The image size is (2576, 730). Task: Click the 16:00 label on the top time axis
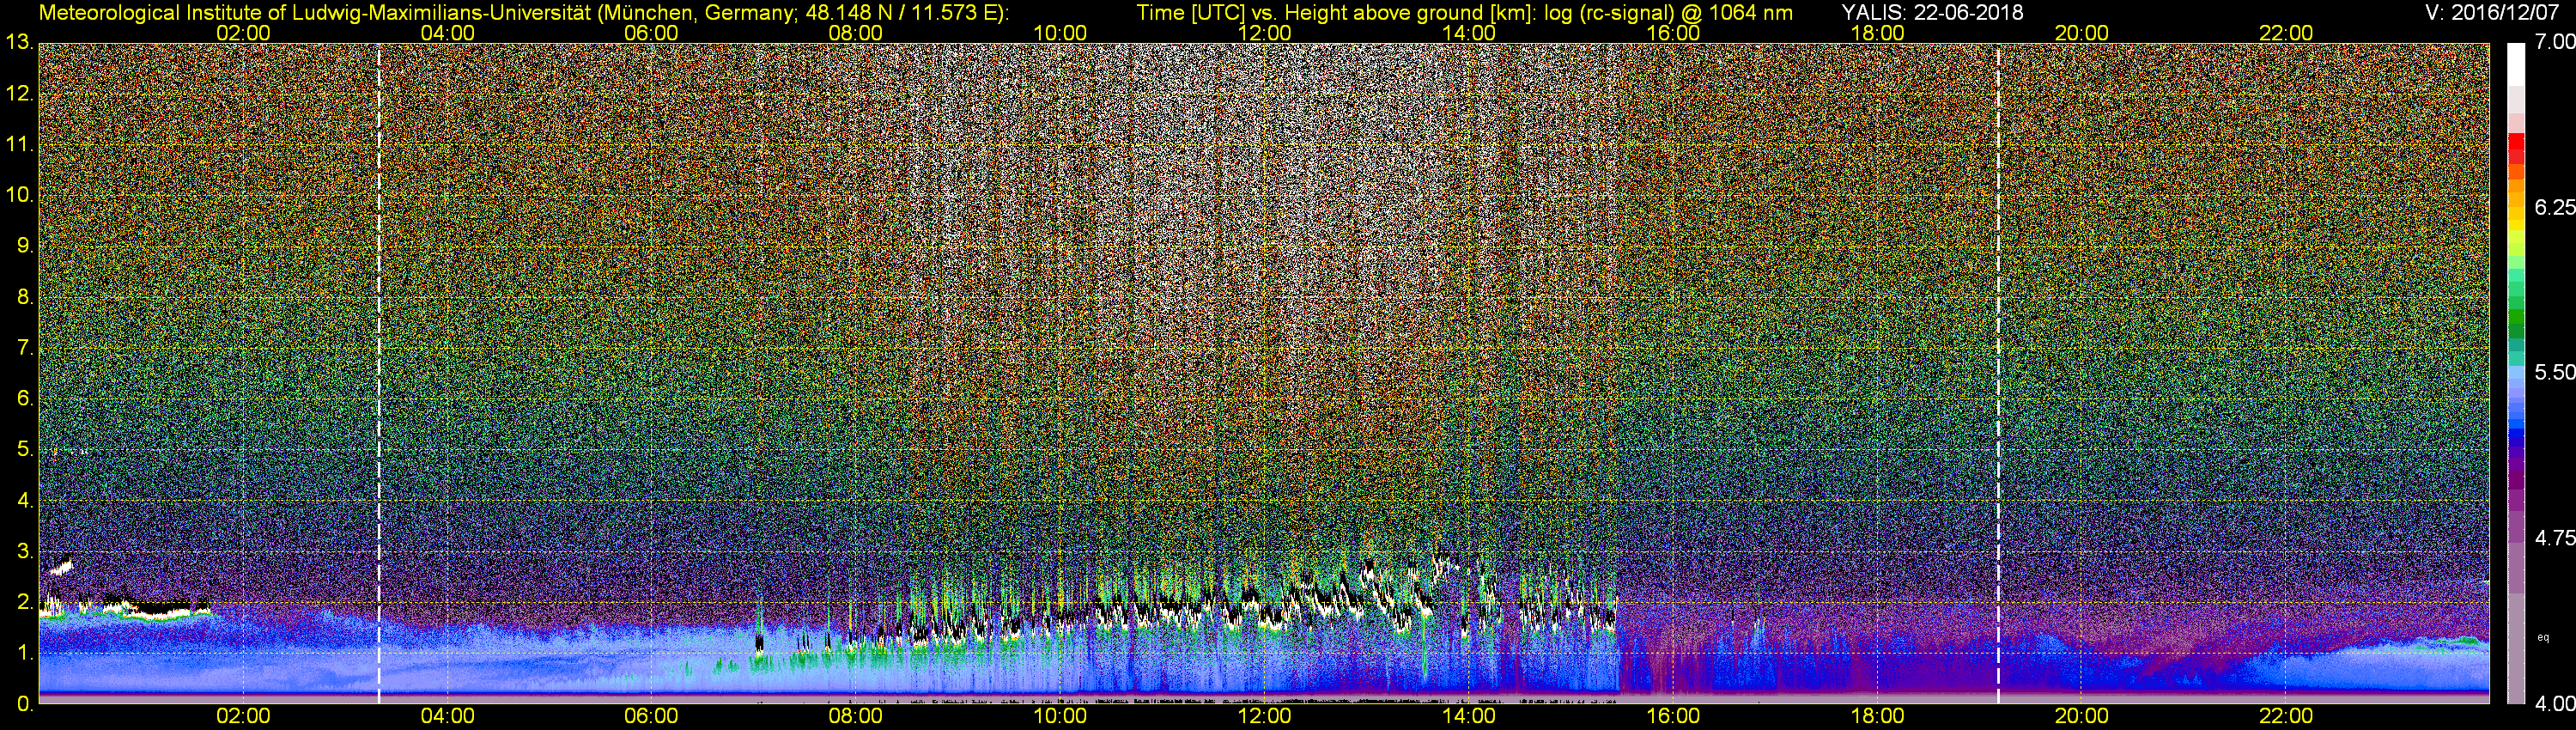click(1673, 33)
